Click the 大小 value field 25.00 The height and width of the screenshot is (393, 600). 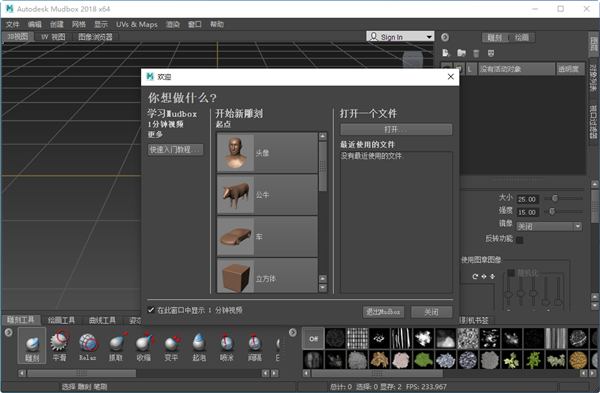click(527, 199)
